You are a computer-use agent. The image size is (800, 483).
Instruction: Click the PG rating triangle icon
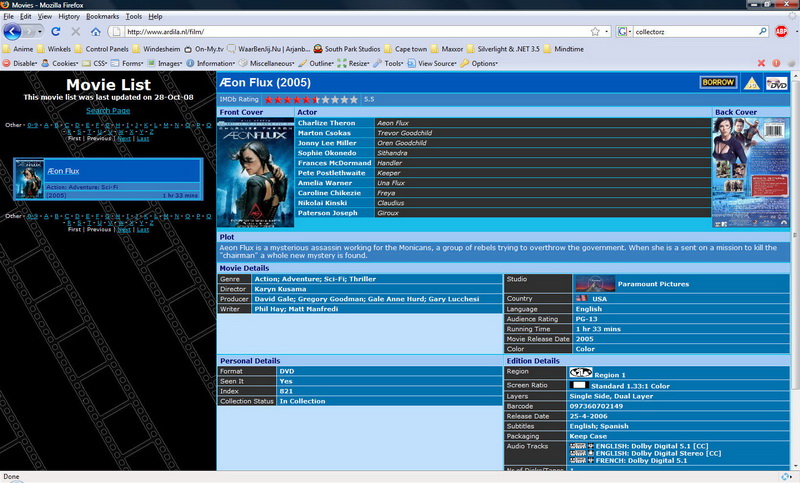(751, 83)
